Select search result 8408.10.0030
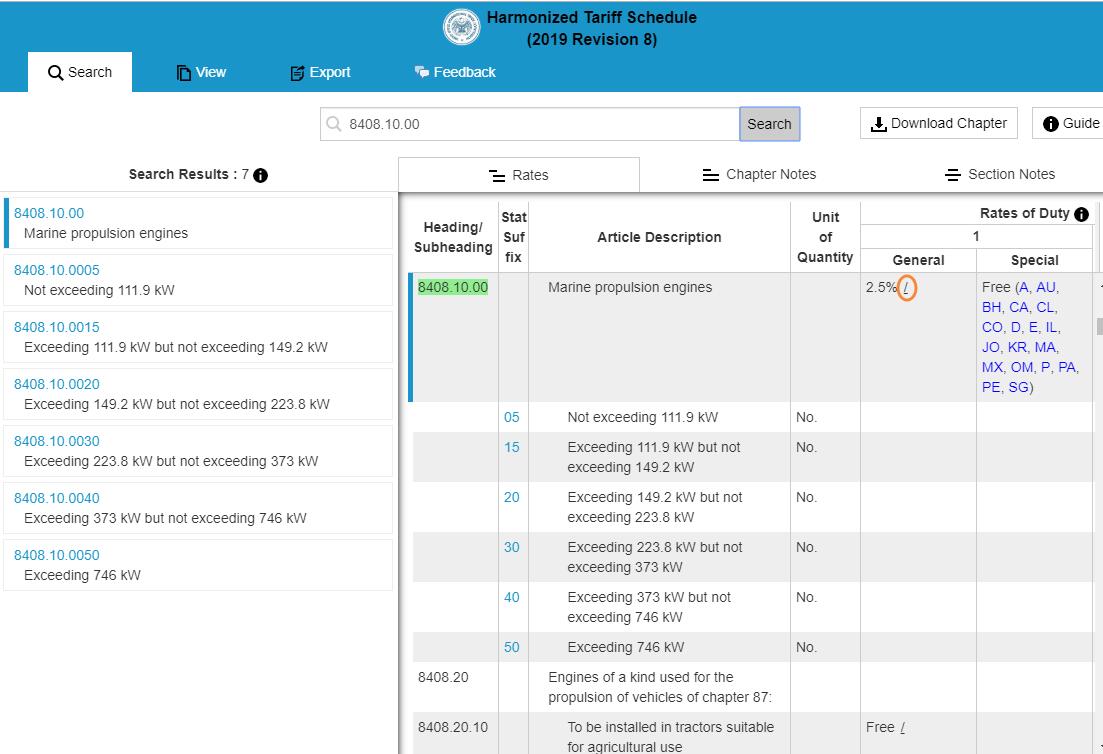The width and height of the screenshot is (1103, 754). pyautogui.click(x=198, y=451)
